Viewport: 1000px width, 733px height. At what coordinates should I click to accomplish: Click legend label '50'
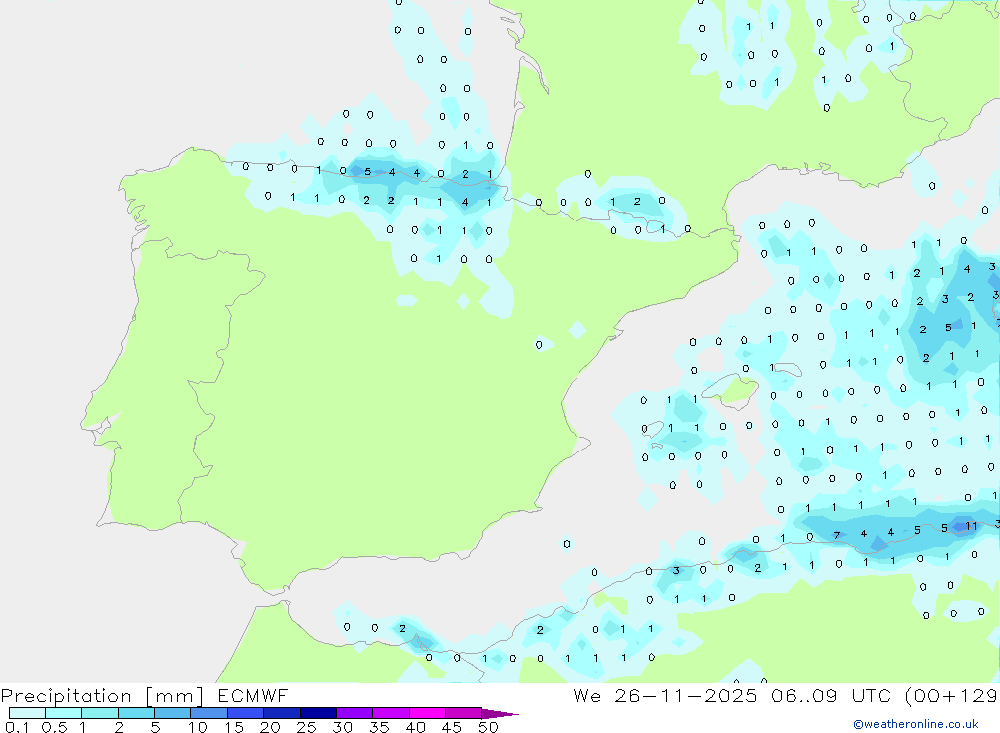[488, 727]
